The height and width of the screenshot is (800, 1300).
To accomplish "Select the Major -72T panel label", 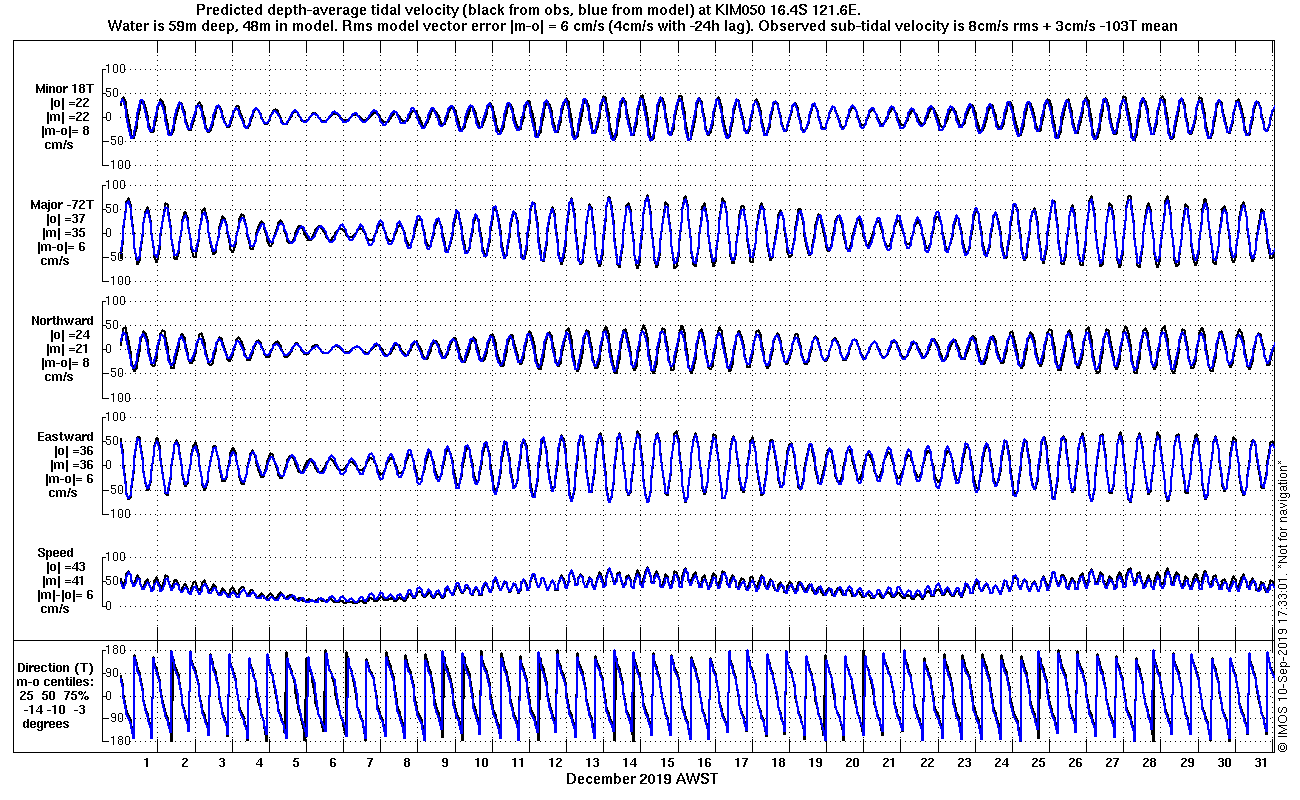I will [62, 205].
